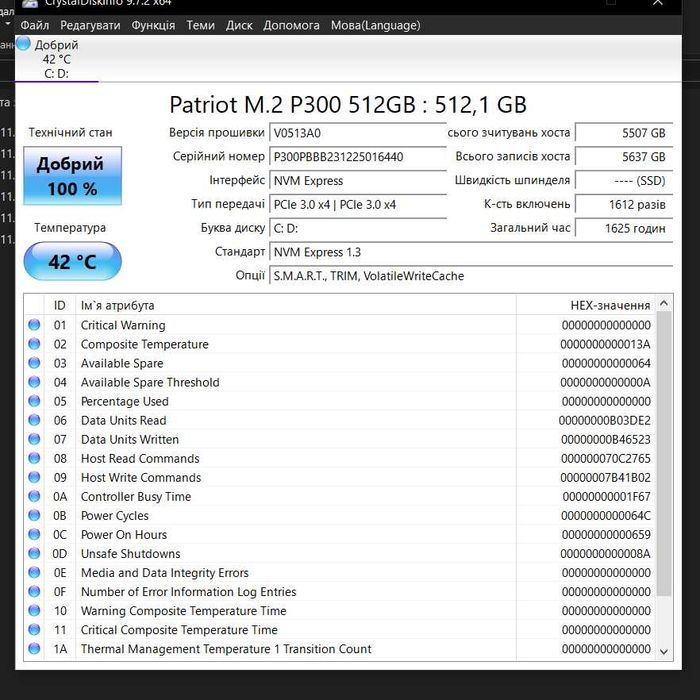Click the firmware version field V0513A0

click(x=358, y=133)
